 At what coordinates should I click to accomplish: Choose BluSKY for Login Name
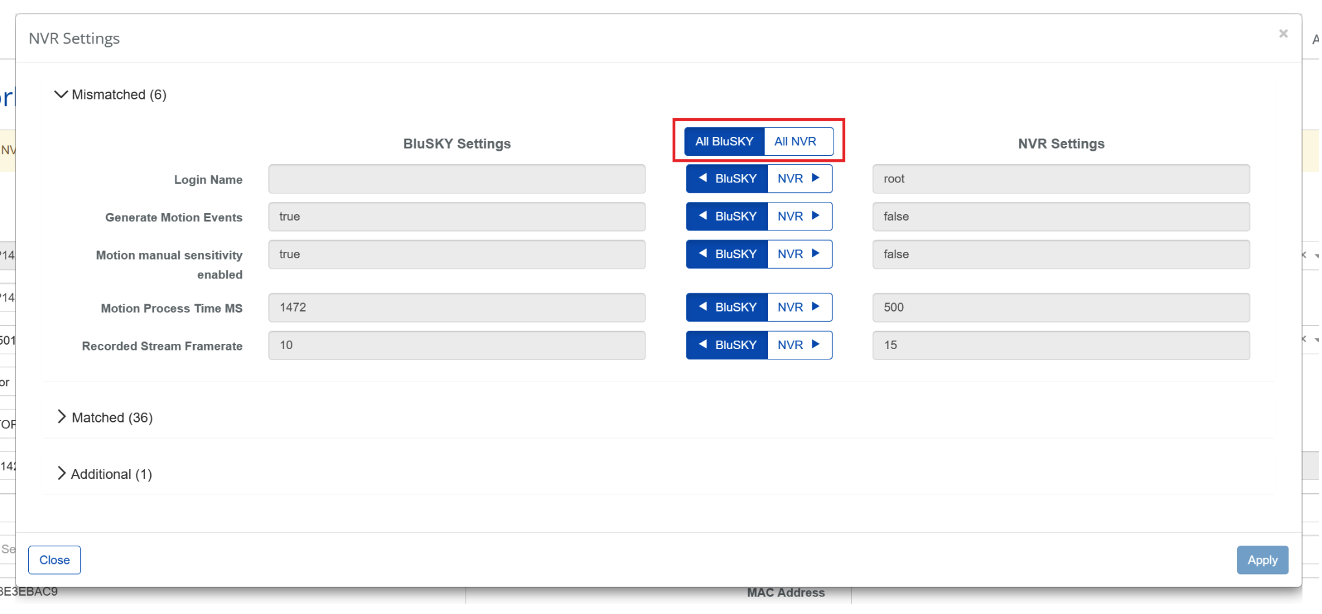[x=727, y=179]
